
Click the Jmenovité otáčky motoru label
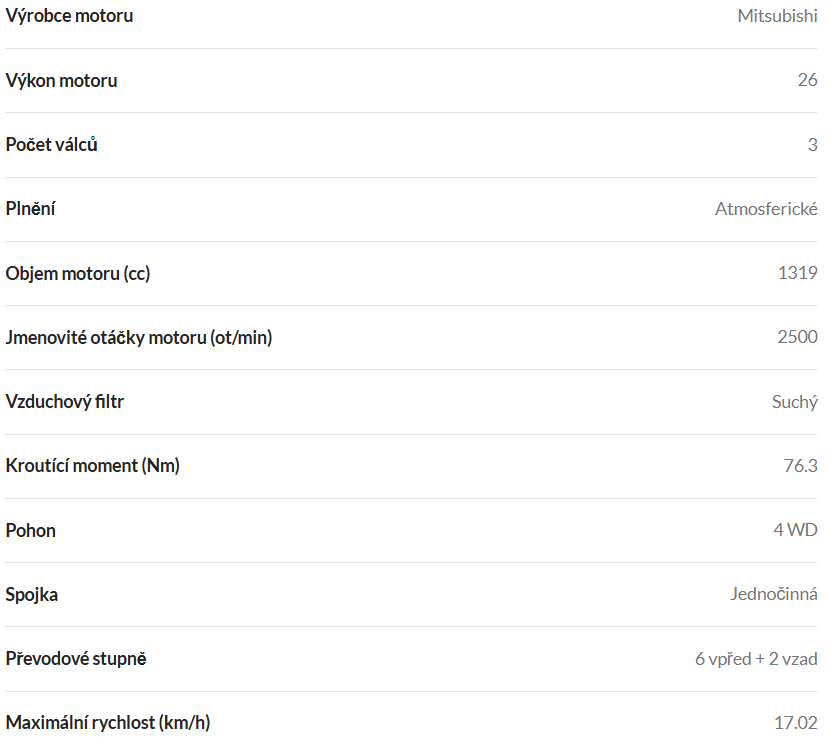139,338
